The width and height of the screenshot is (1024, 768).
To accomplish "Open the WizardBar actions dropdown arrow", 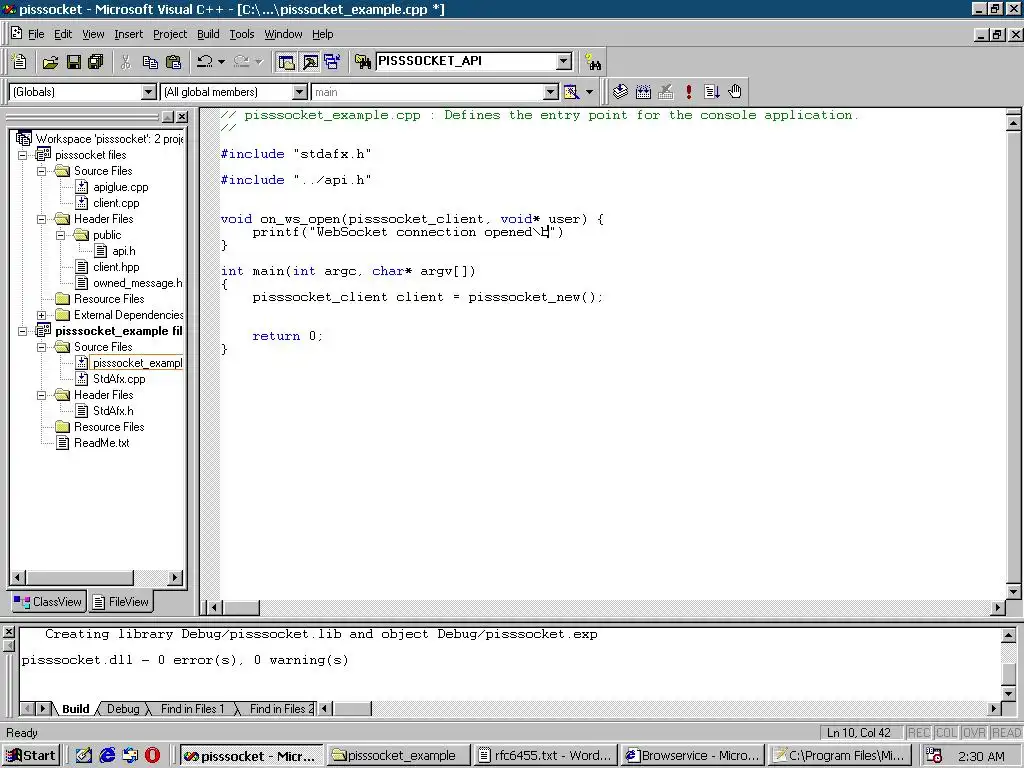I will click(x=589, y=92).
